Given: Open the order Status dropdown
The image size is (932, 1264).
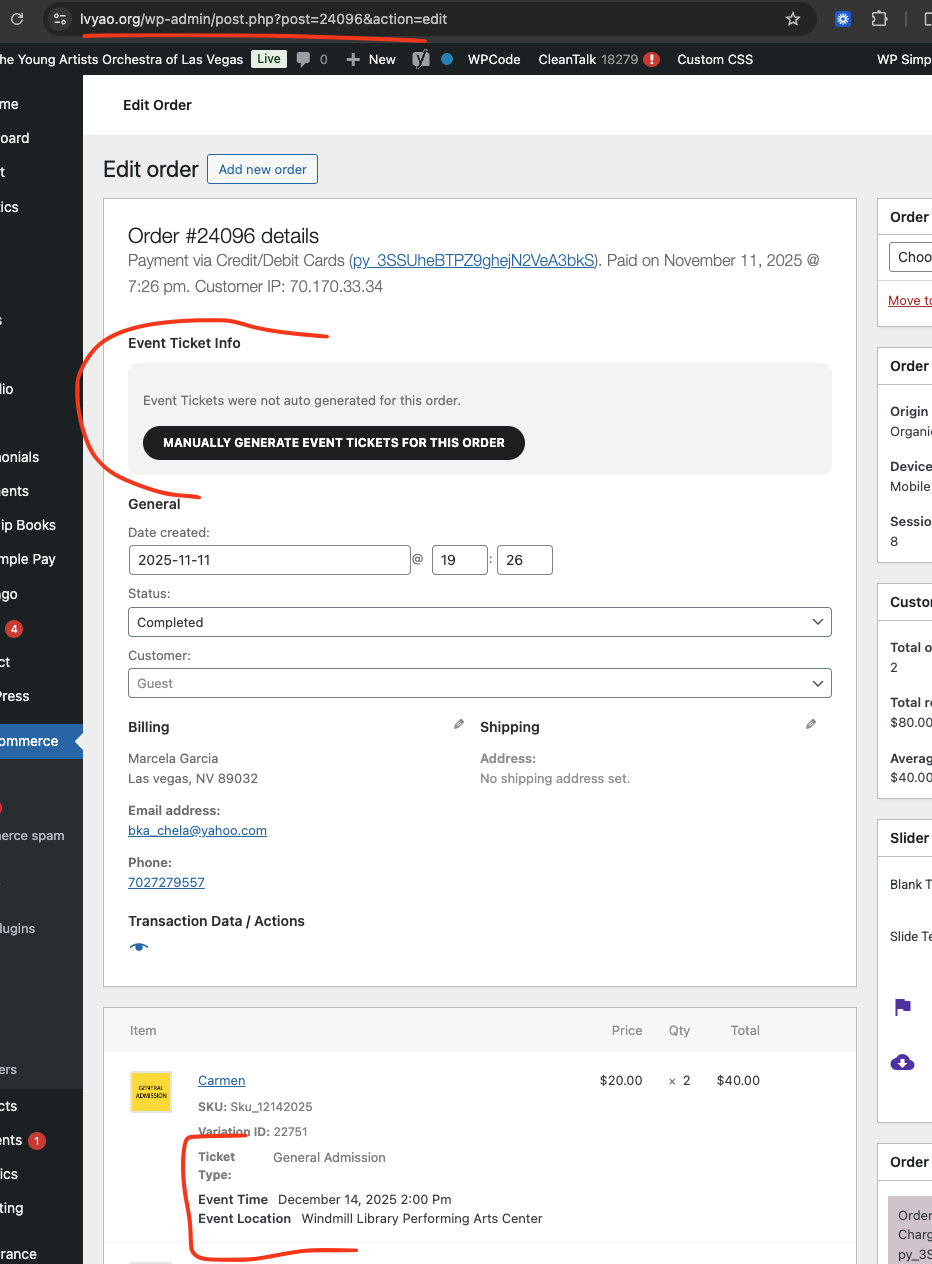Looking at the screenshot, I should pyautogui.click(x=479, y=622).
